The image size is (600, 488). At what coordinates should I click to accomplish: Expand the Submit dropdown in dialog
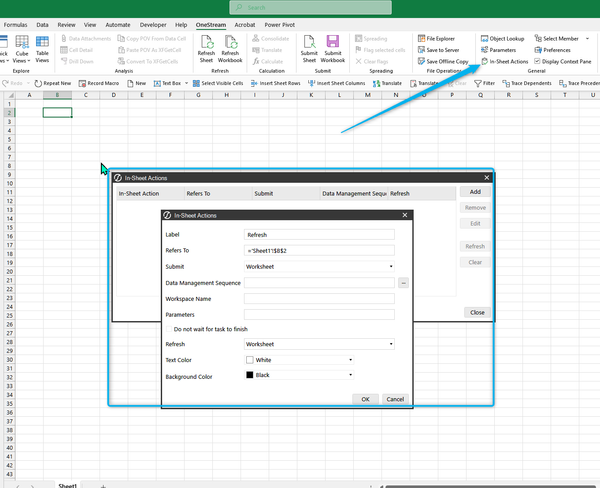388,267
